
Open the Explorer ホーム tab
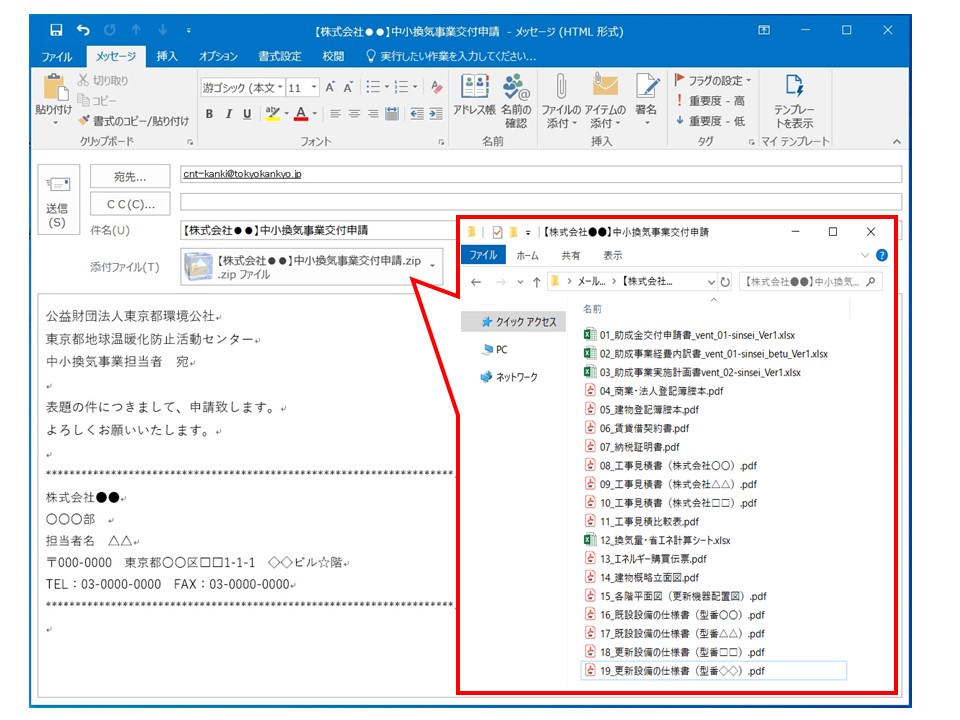pos(527,255)
